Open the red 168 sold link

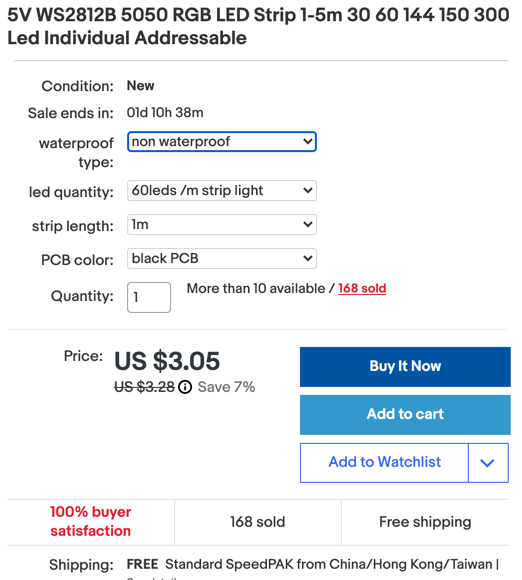pos(362,288)
